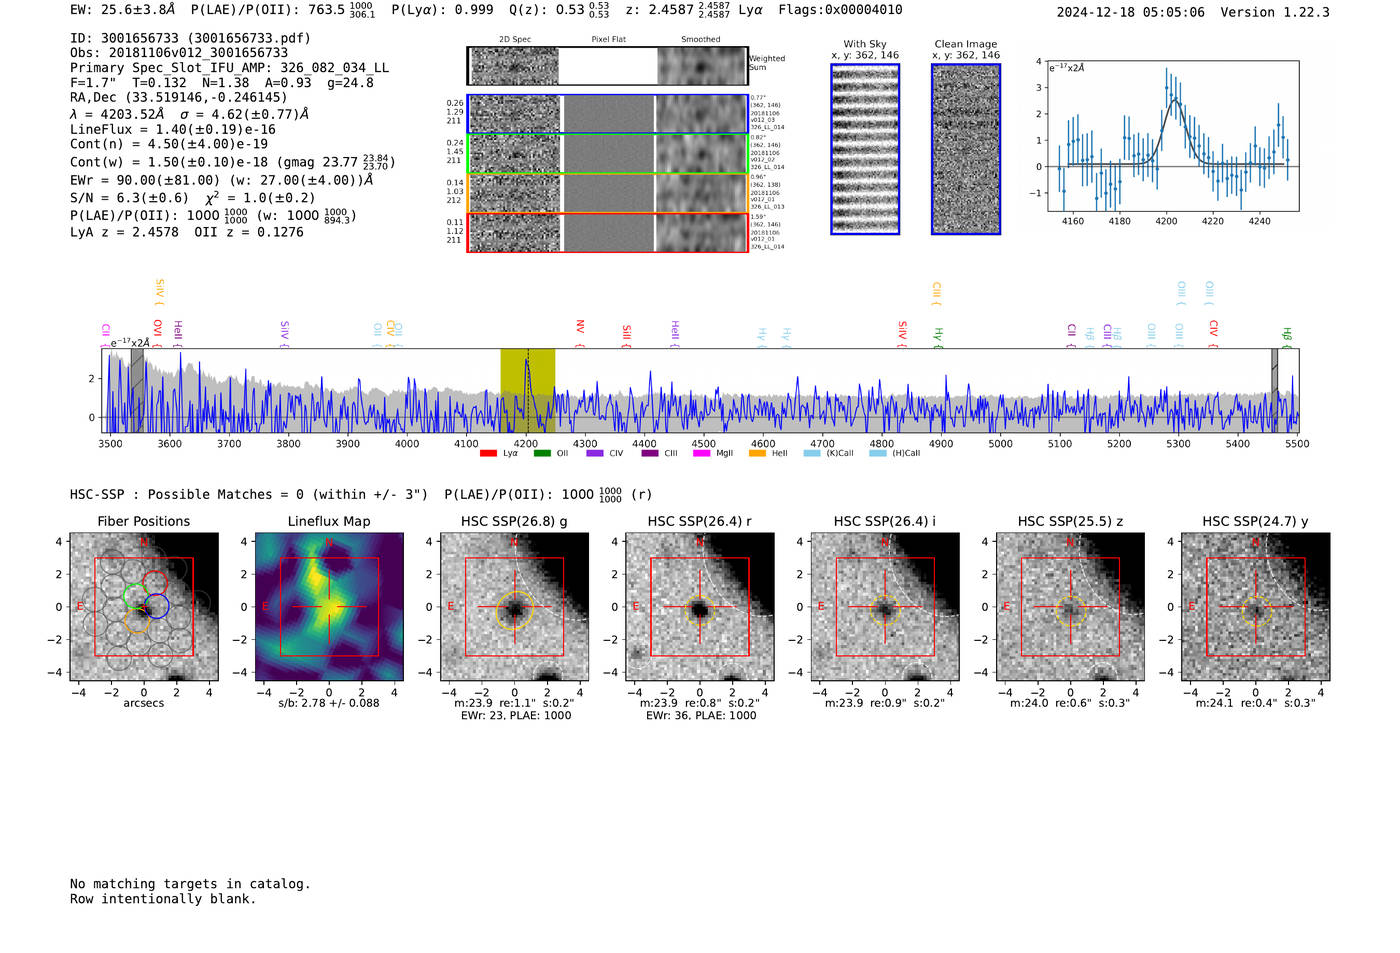
Task: Click the red Lyα legend swatch
Action: click(x=488, y=454)
